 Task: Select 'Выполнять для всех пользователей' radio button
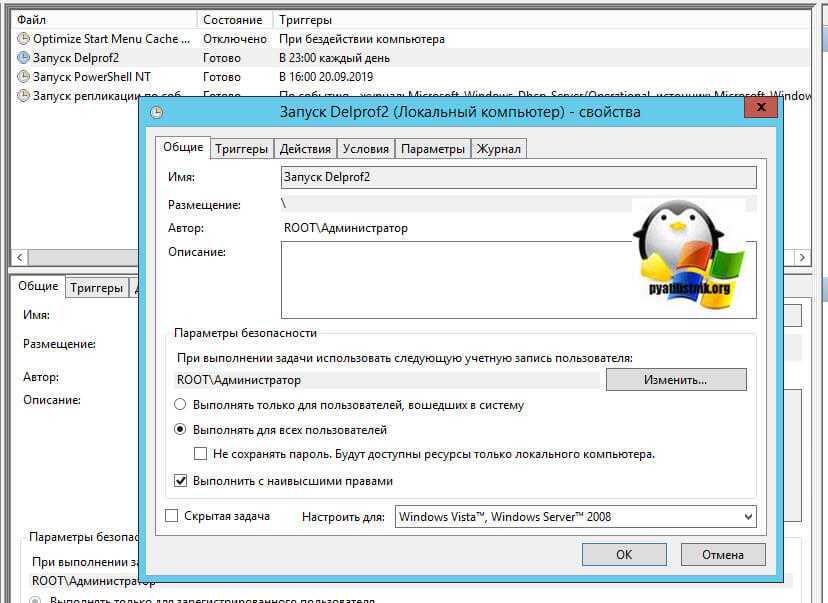pyautogui.click(x=180, y=429)
